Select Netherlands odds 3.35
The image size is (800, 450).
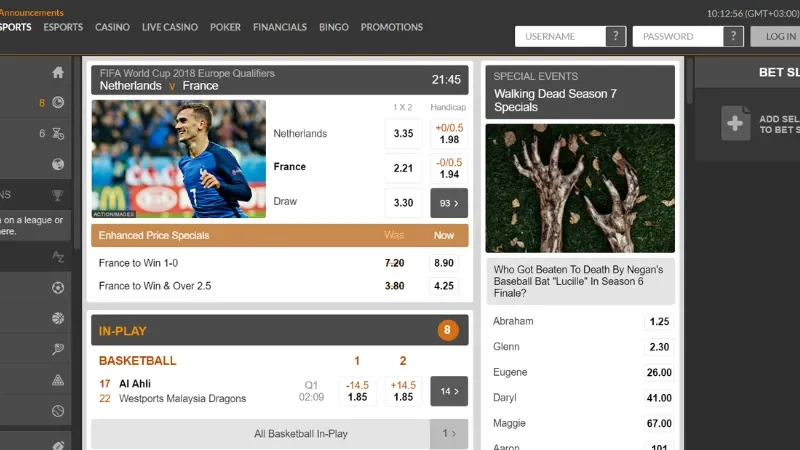(403, 133)
